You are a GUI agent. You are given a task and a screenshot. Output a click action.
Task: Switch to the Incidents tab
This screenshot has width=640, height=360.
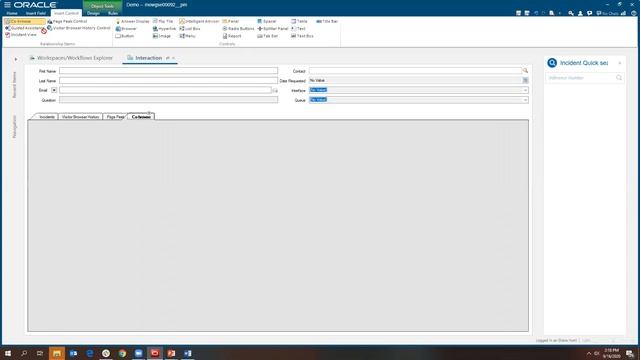pyautogui.click(x=47, y=117)
